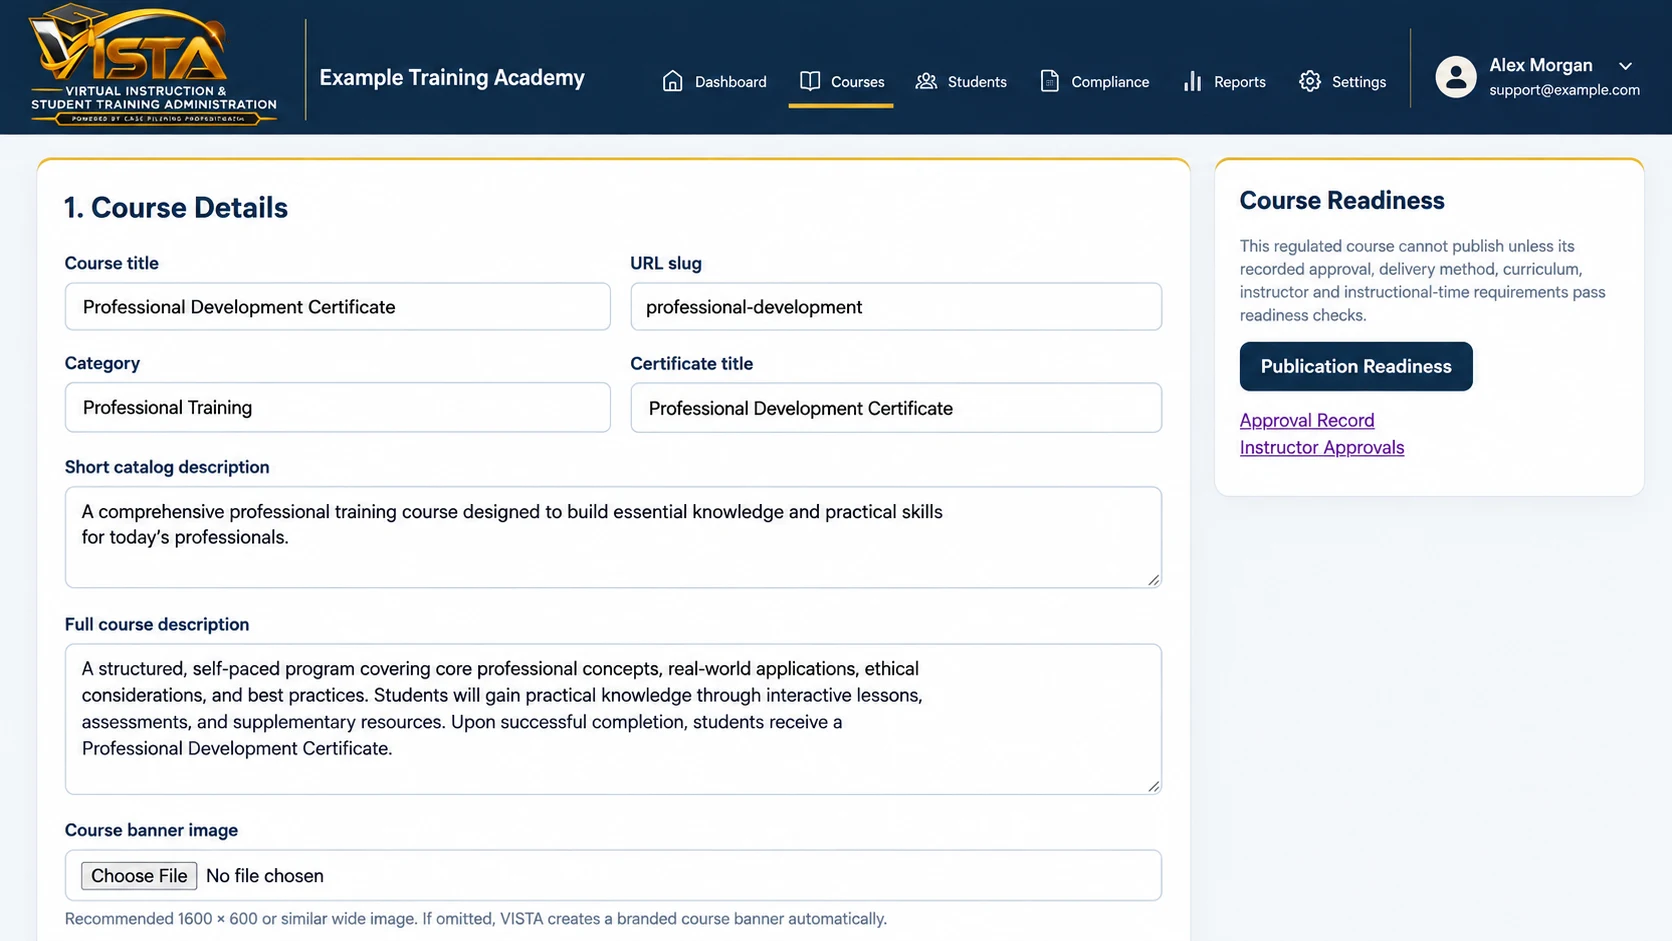Click the VISTA logo
Image resolution: width=1672 pixels, height=941 pixels.
pyautogui.click(x=153, y=64)
